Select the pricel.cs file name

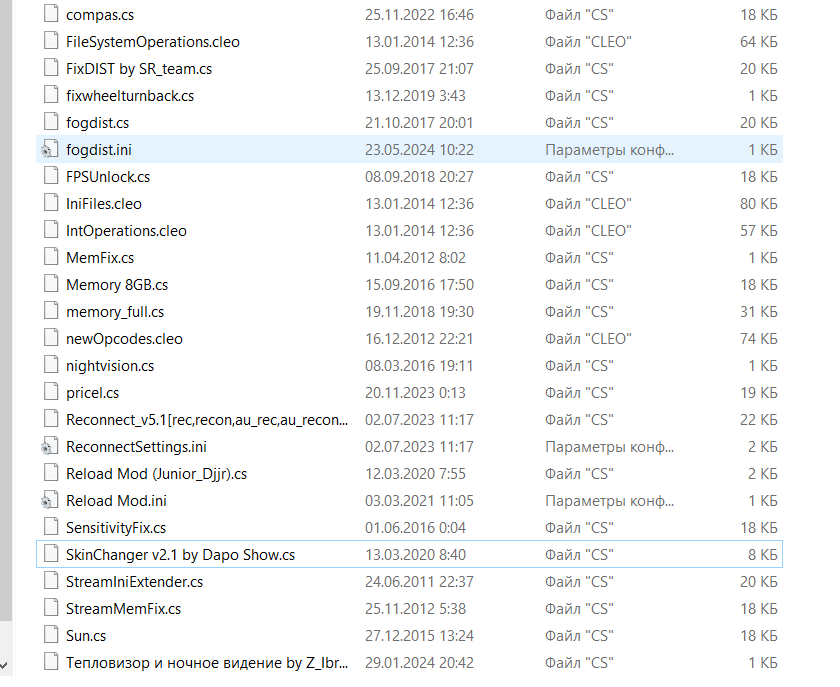[x=92, y=393]
